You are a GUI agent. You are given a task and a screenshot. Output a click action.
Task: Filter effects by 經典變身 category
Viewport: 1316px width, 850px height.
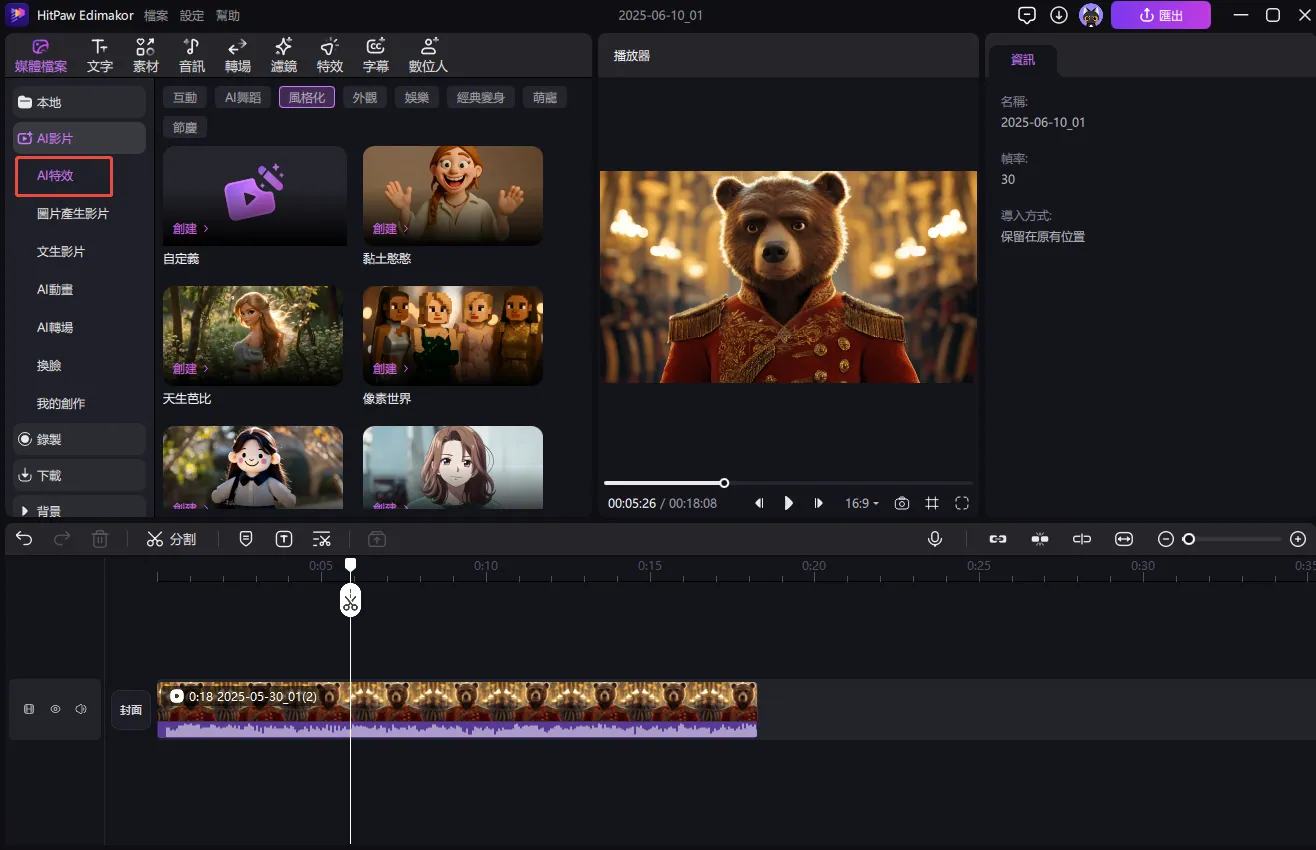point(481,97)
